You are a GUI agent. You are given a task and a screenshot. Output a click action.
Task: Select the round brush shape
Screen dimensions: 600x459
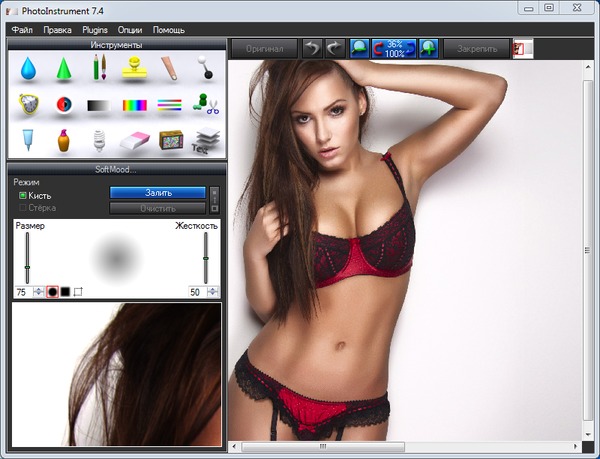[x=52, y=291]
